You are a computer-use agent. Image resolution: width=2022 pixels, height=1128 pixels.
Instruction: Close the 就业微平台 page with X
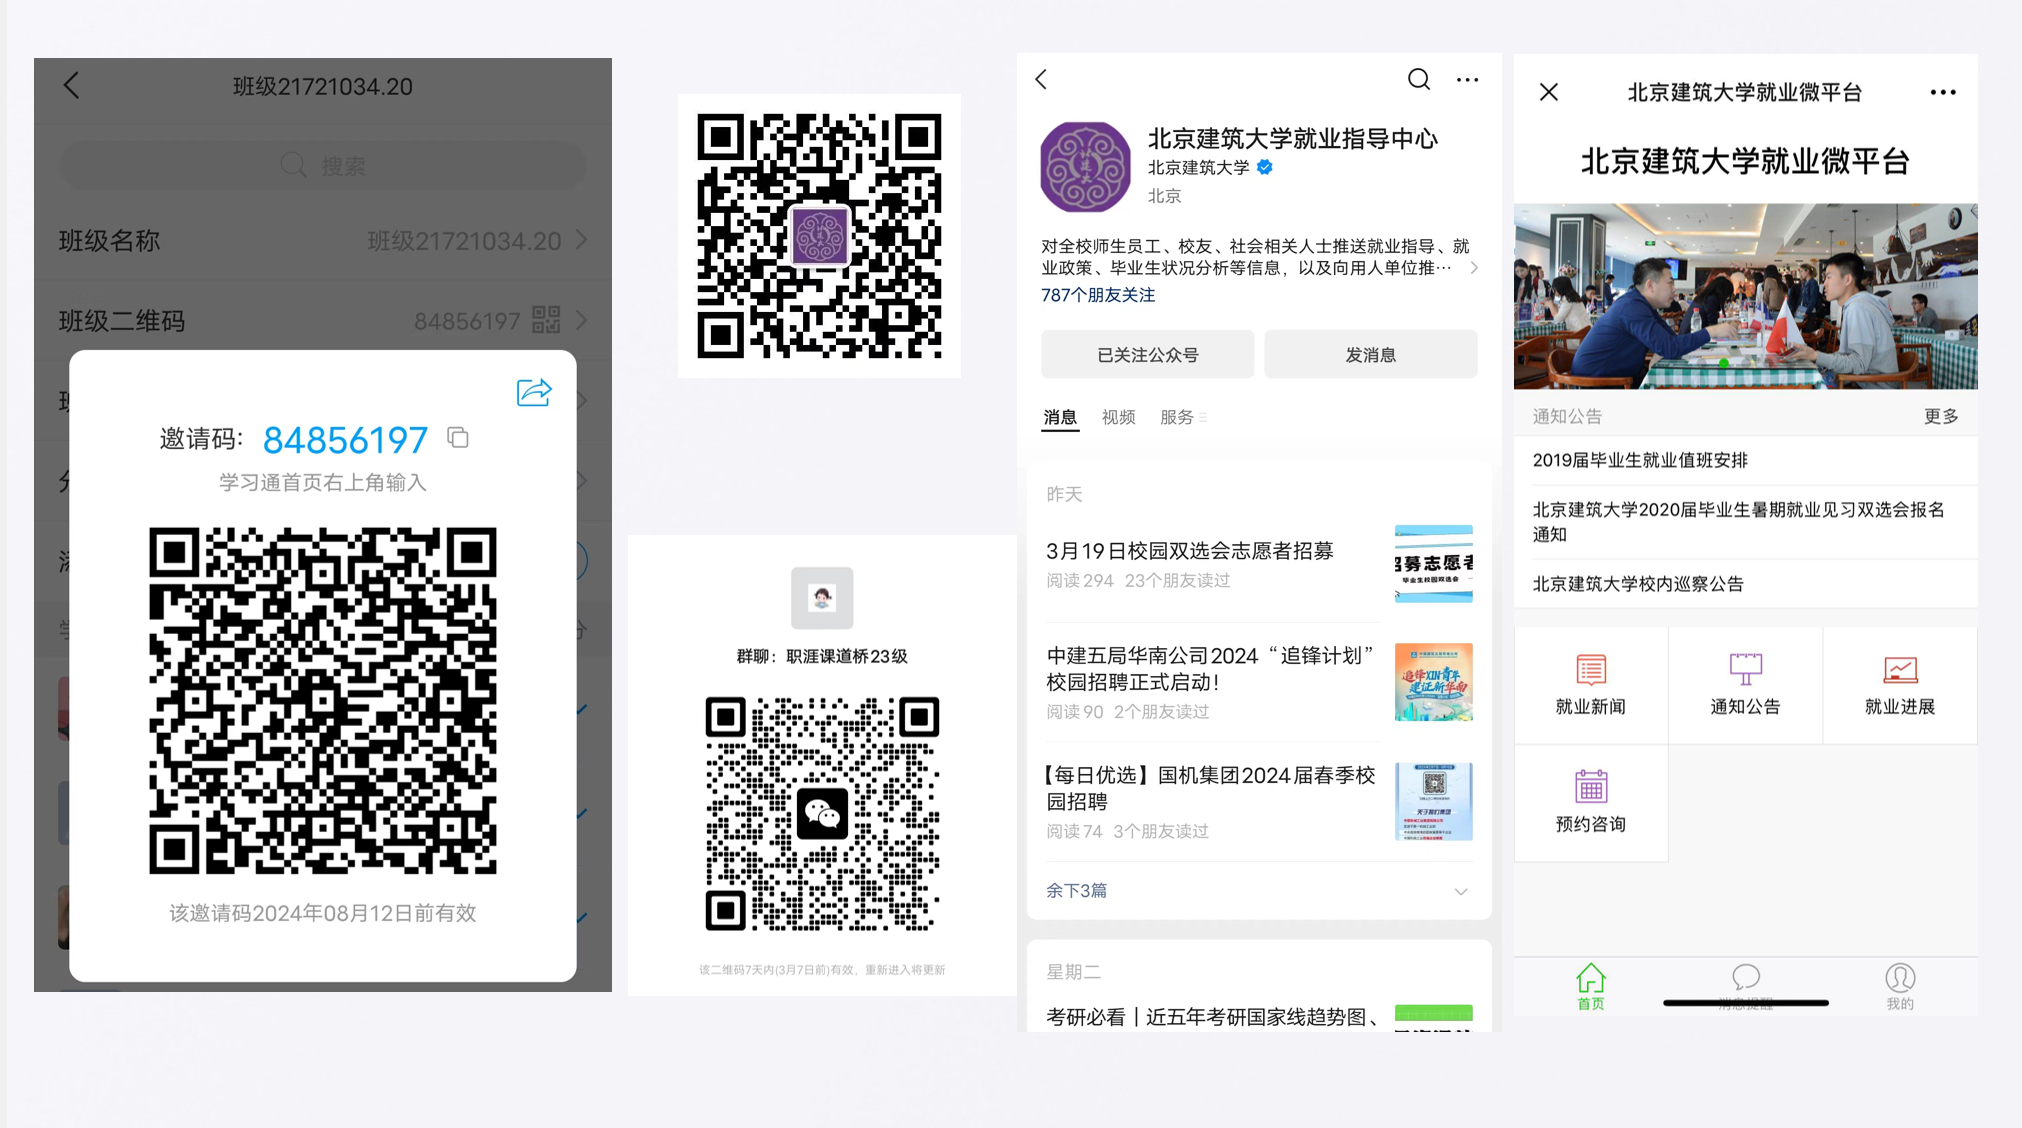[x=1548, y=92]
